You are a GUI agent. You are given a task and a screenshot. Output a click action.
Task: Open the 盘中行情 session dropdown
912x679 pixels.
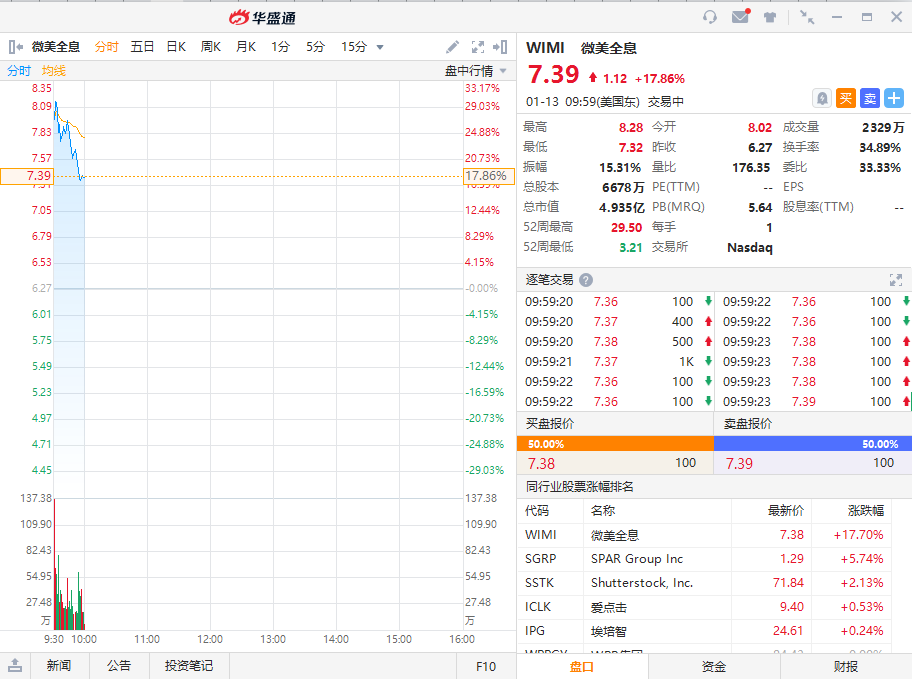click(475, 70)
